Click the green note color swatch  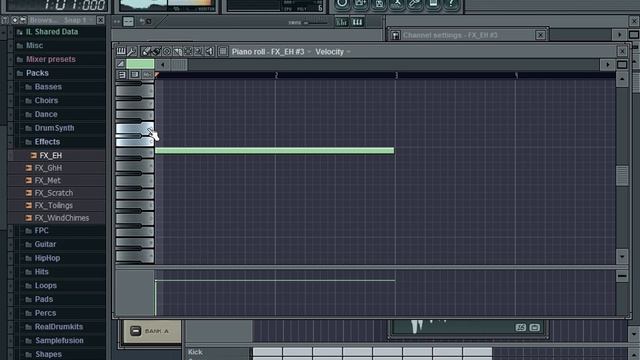140,64
